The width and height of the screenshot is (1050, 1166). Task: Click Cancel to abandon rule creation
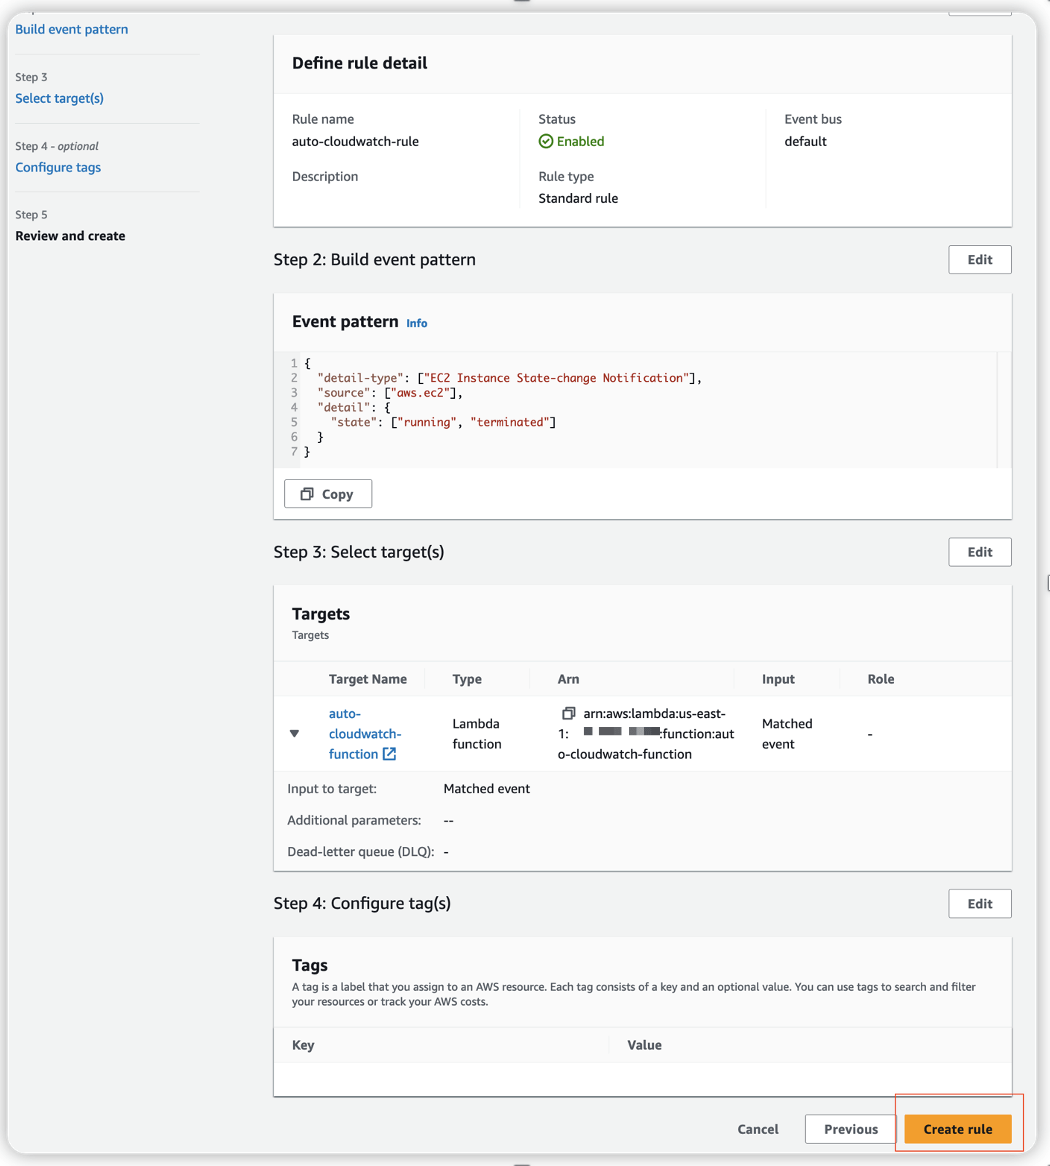pyautogui.click(x=757, y=1129)
